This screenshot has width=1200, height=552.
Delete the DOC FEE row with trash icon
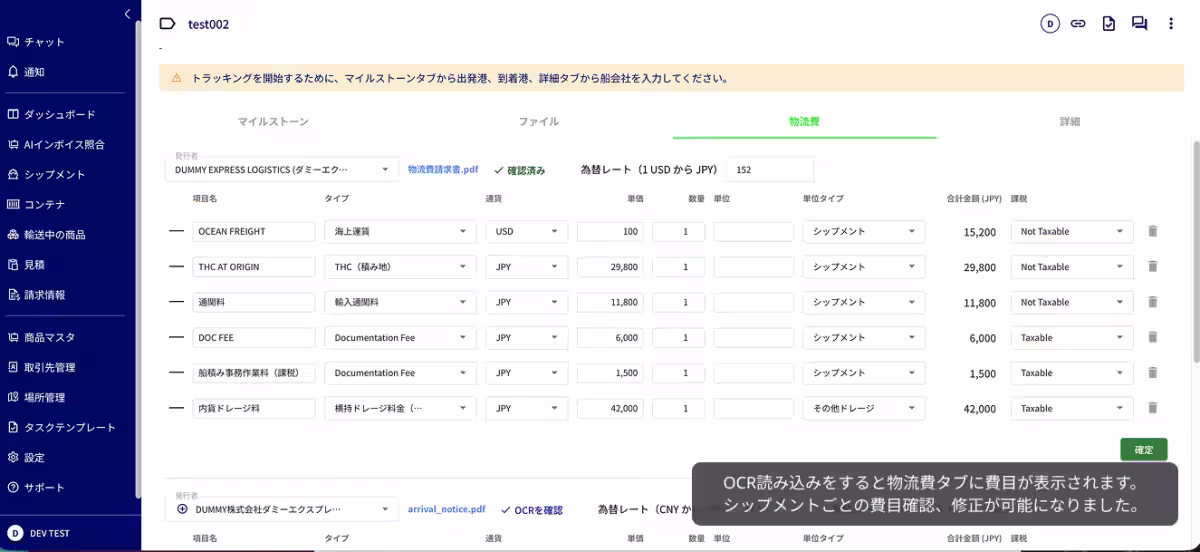[1152, 337]
